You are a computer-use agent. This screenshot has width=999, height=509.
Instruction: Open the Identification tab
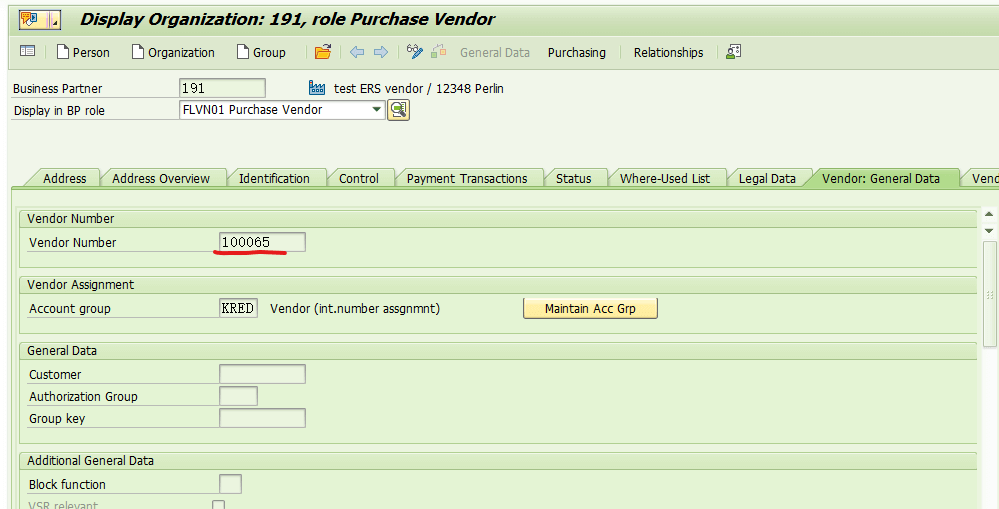(274, 179)
